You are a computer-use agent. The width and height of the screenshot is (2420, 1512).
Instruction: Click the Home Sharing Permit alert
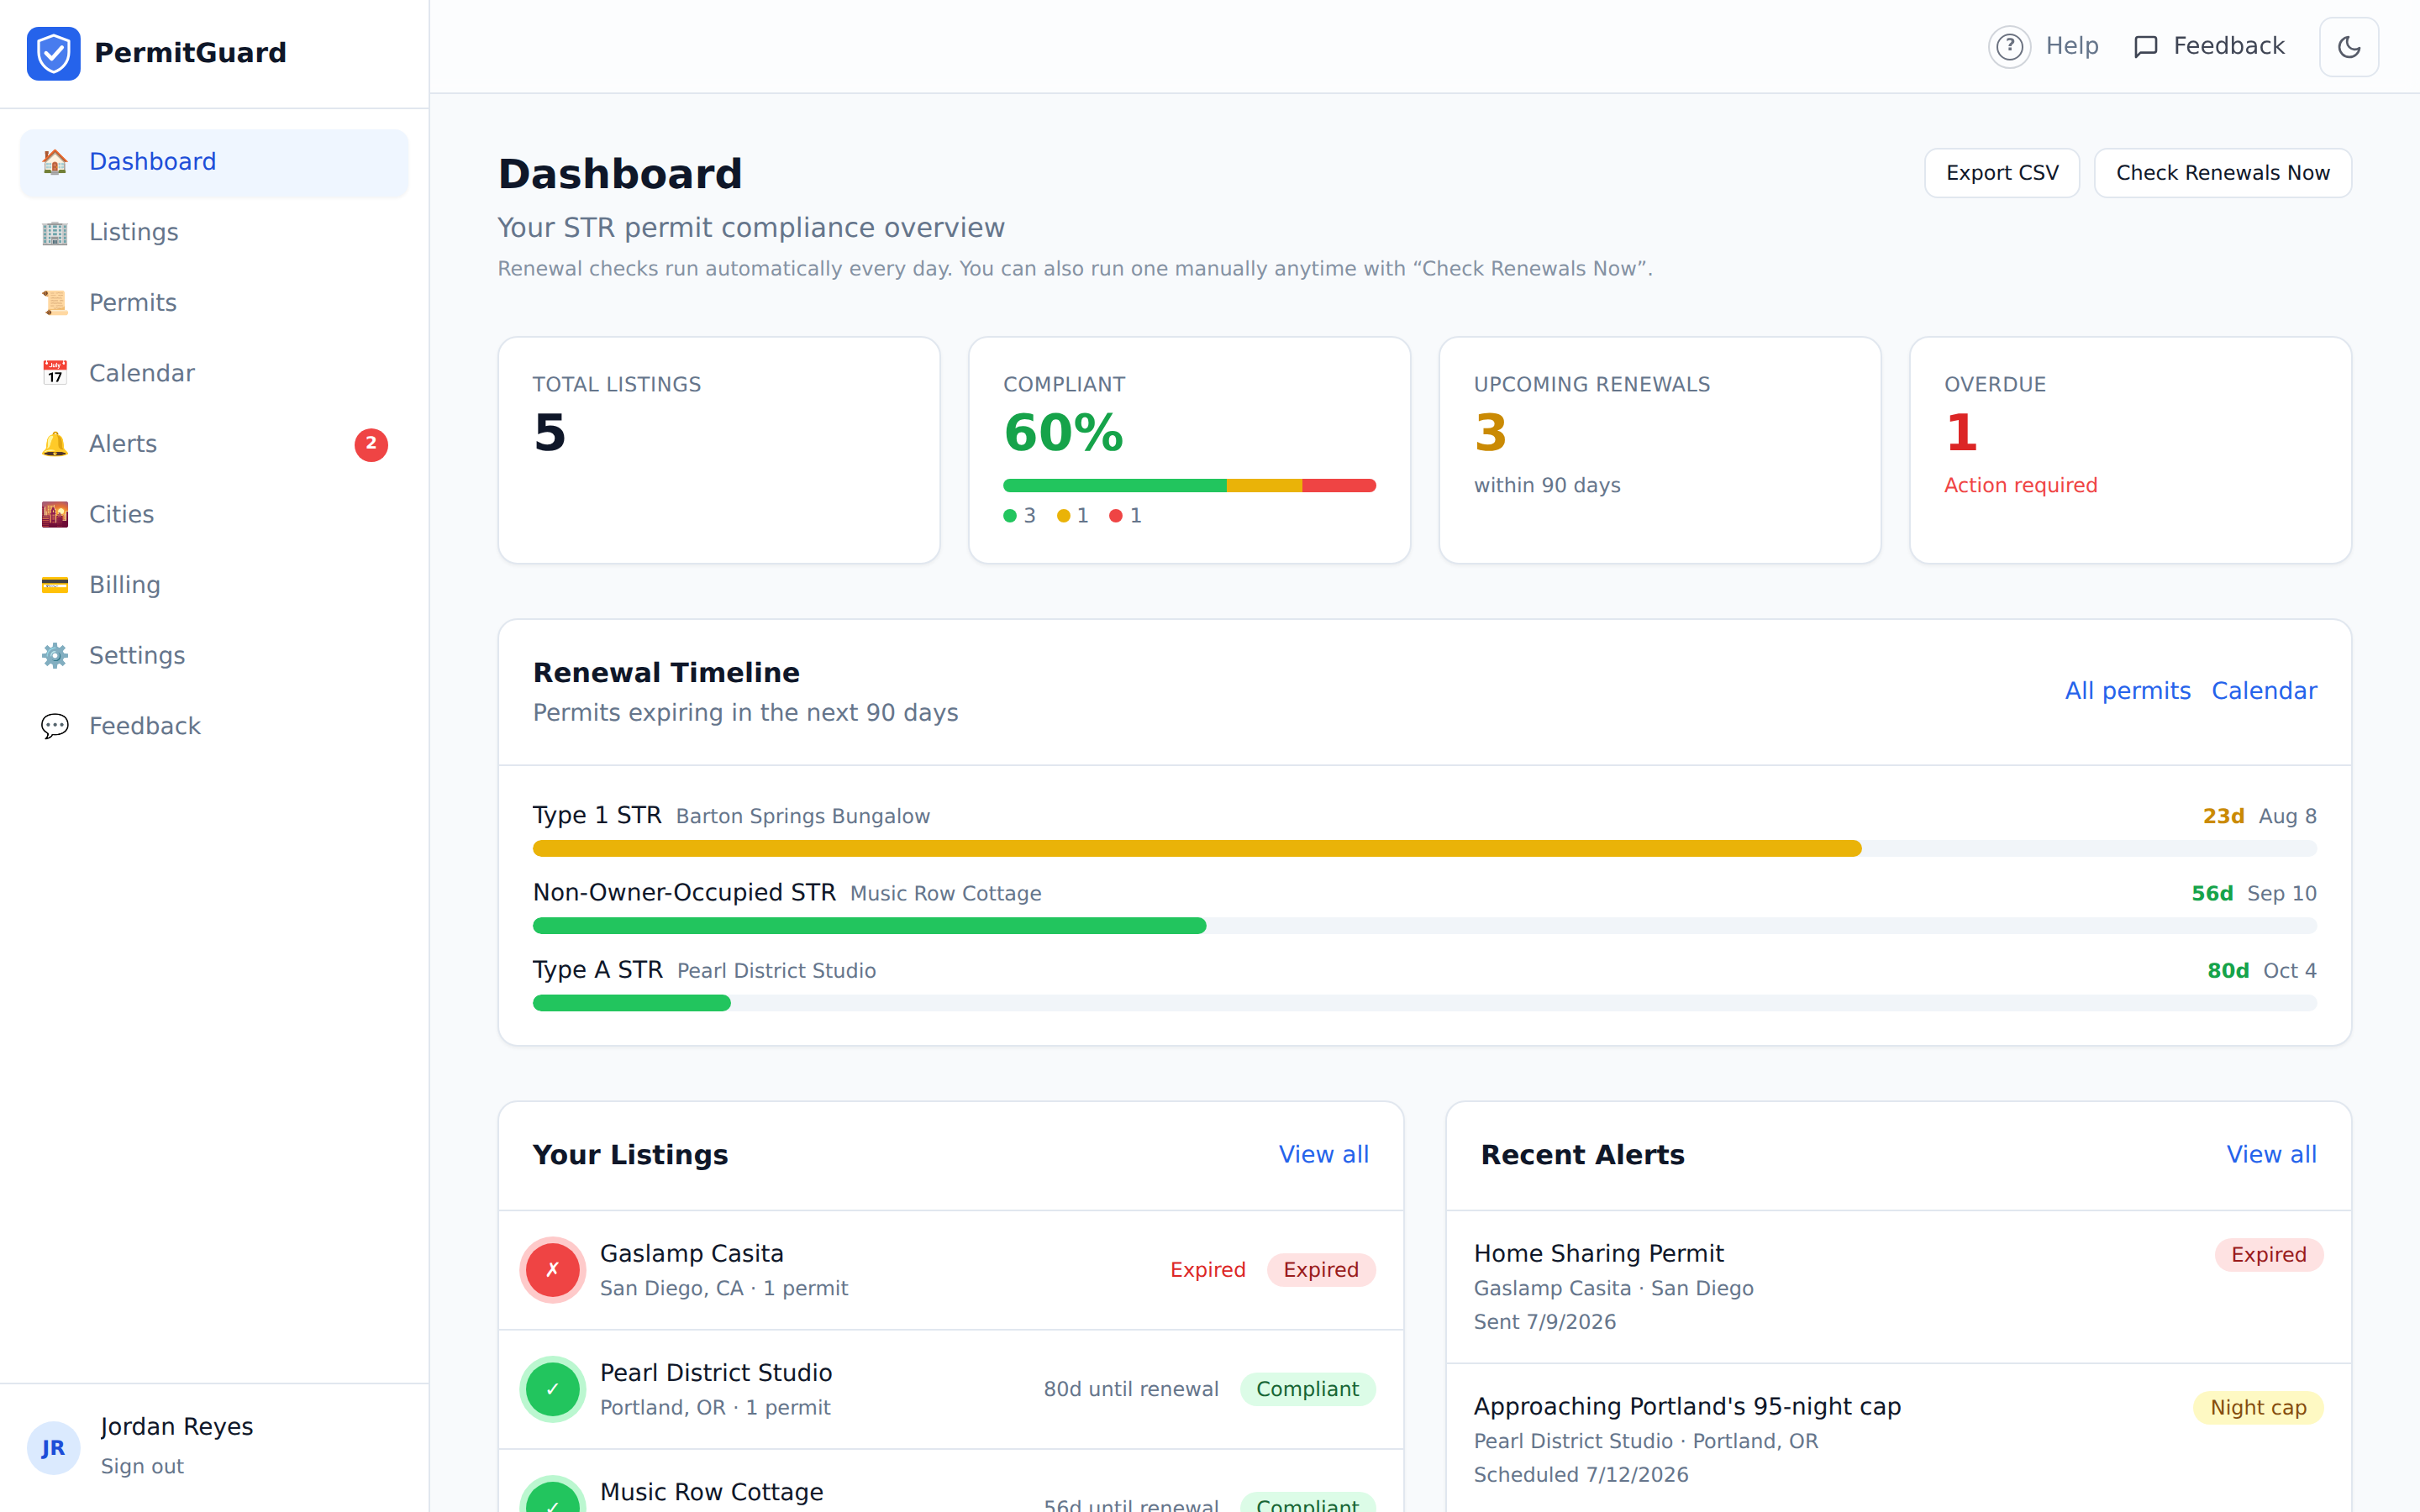[1898, 1287]
